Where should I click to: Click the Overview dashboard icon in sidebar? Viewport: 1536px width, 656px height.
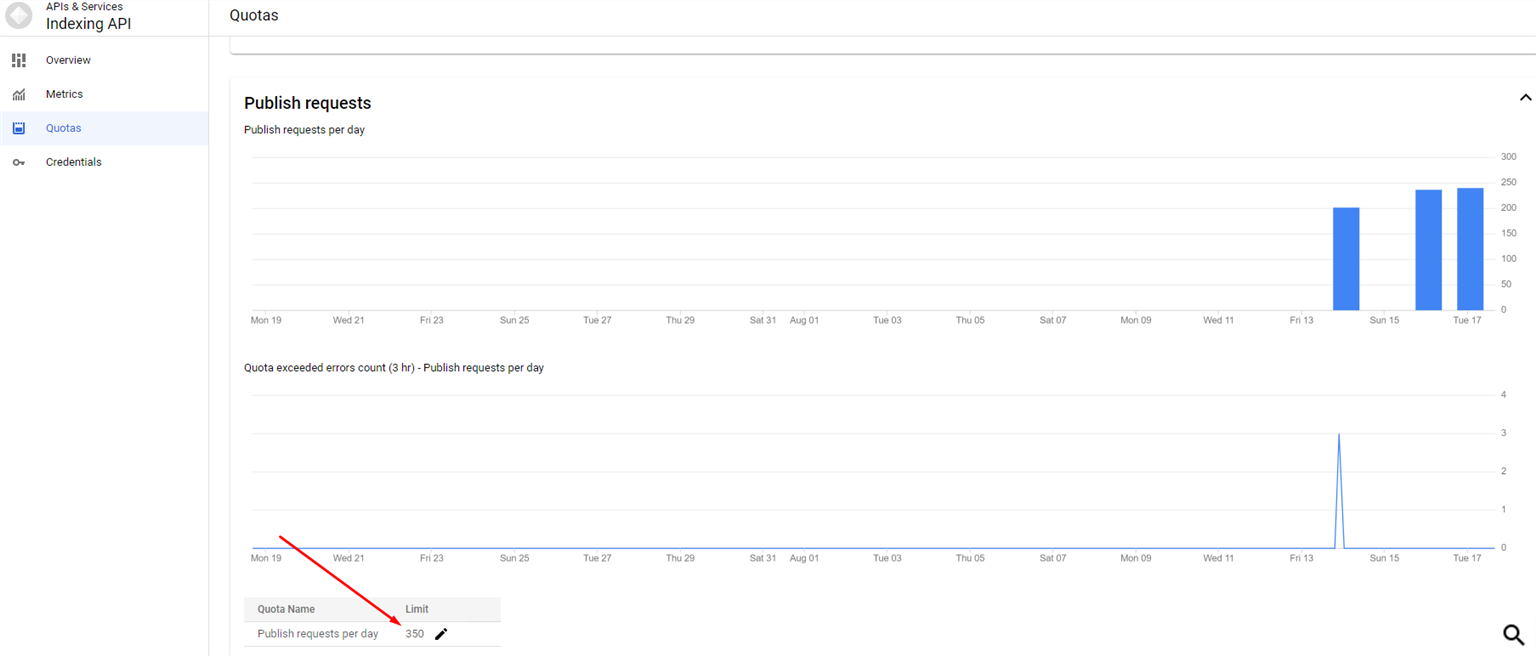(18, 60)
